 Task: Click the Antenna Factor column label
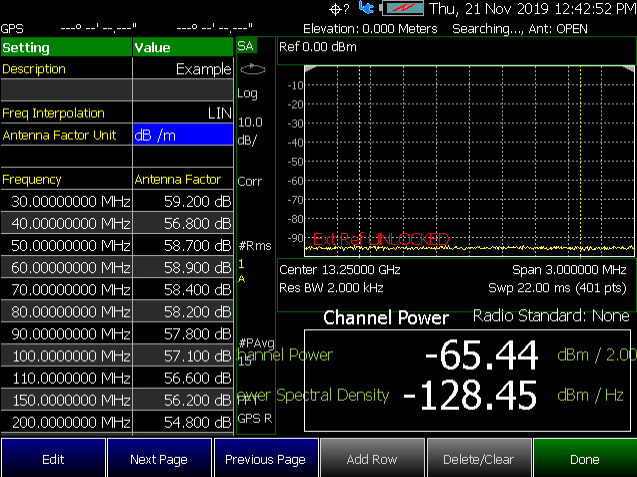click(x=178, y=179)
